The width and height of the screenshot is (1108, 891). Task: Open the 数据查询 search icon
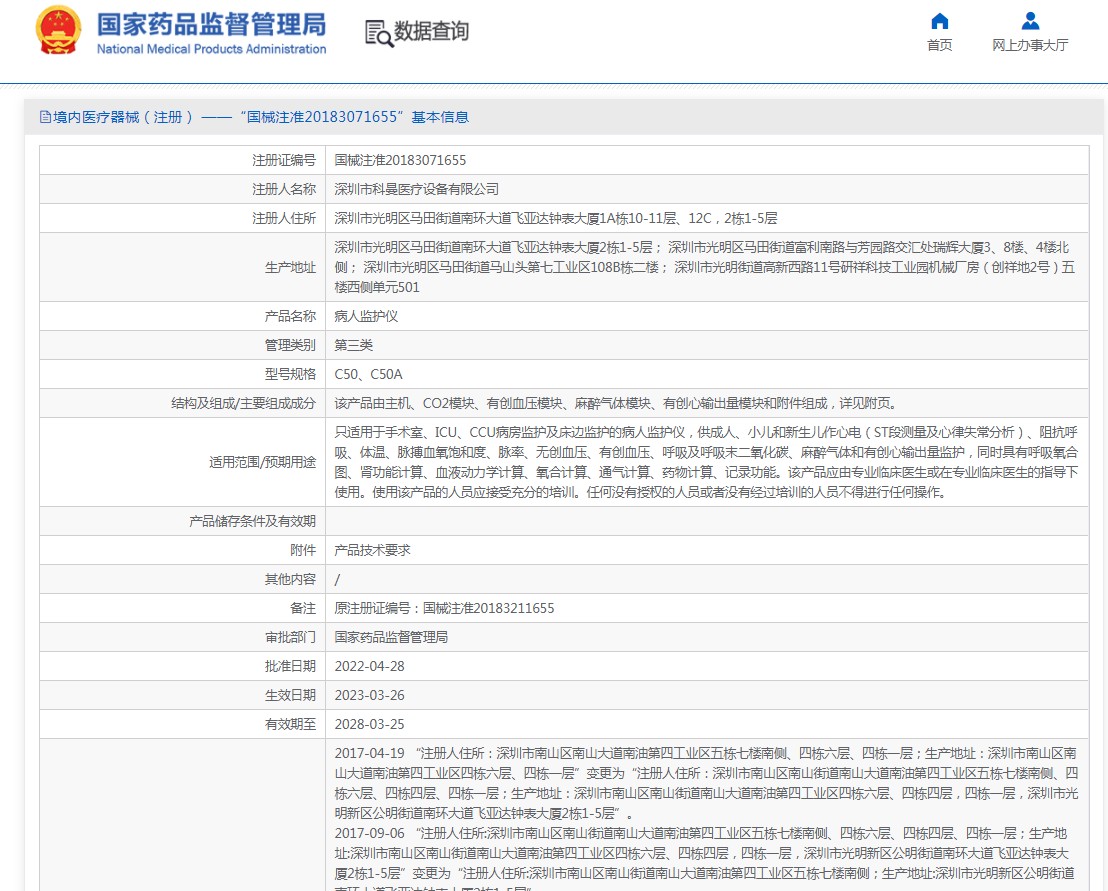click(379, 33)
